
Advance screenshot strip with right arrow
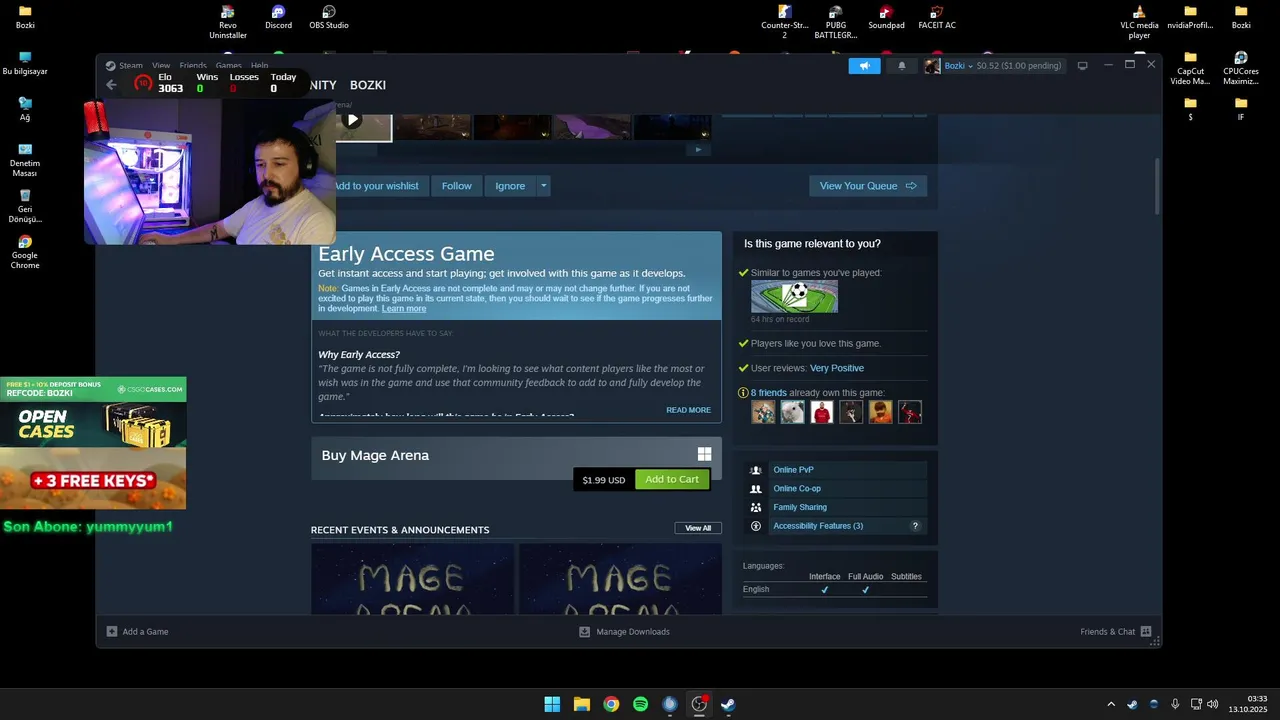[x=698, y=150]
